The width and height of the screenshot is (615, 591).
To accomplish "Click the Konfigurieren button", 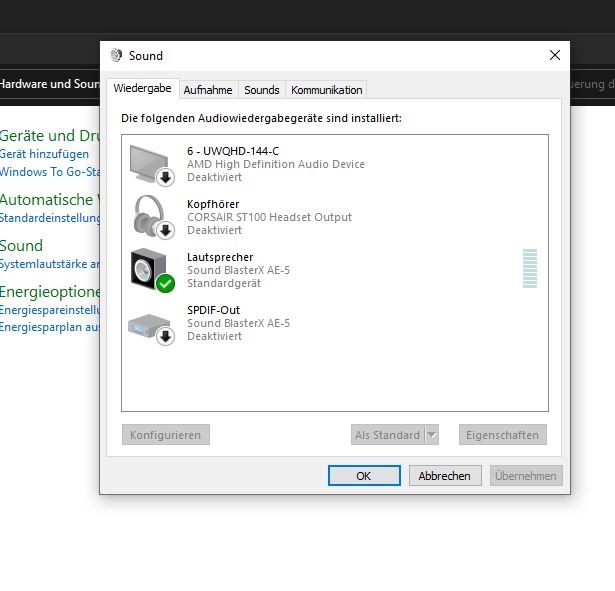I will (166, 435).
